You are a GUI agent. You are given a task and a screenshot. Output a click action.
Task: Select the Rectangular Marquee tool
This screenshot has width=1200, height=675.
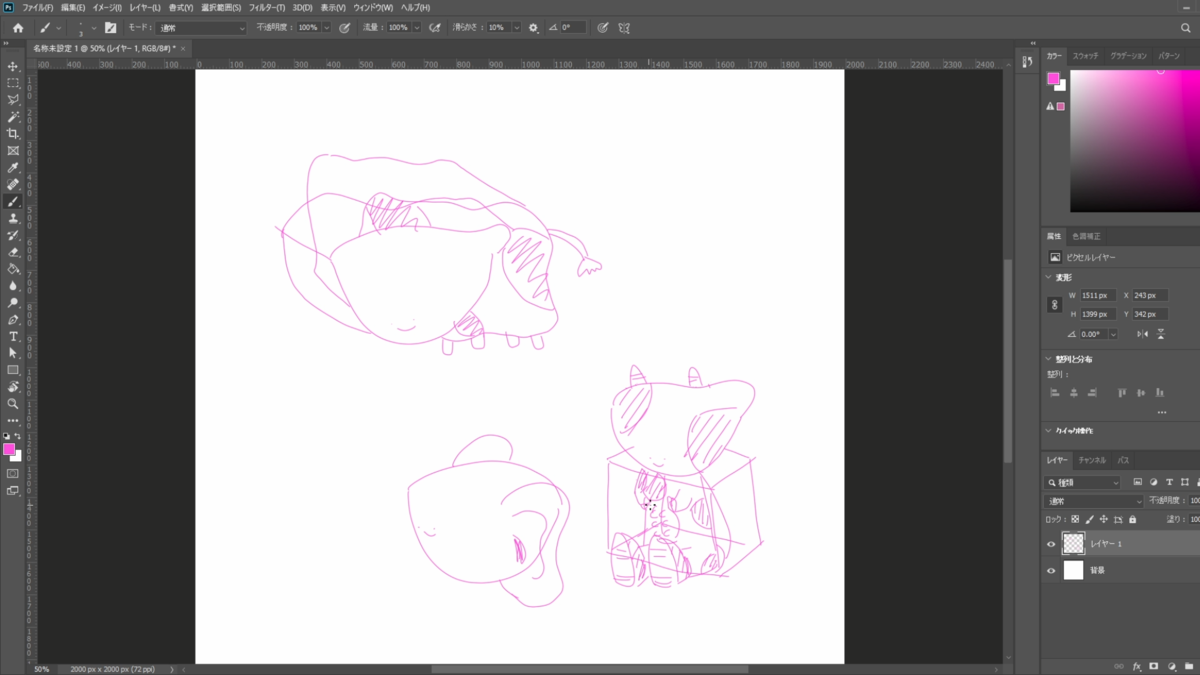[x=13, y=83]
